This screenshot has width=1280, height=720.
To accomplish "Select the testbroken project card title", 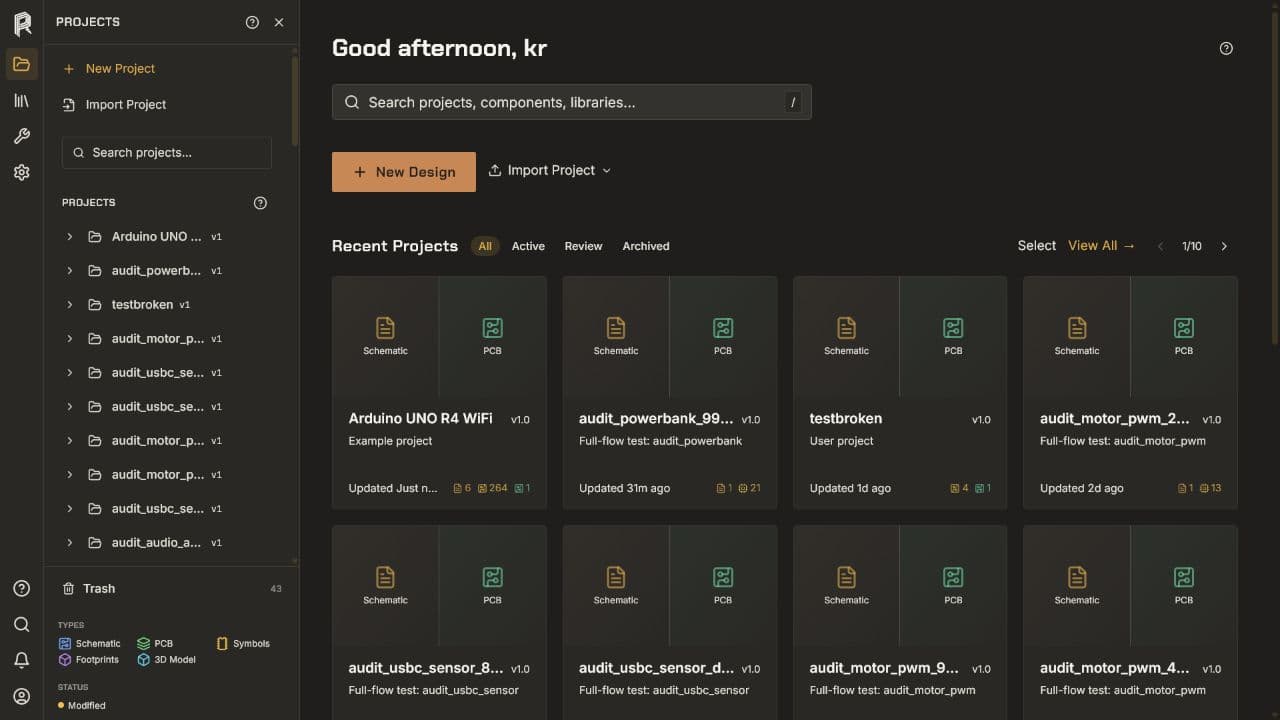I will pyautogui.click(x=846, y=419).
